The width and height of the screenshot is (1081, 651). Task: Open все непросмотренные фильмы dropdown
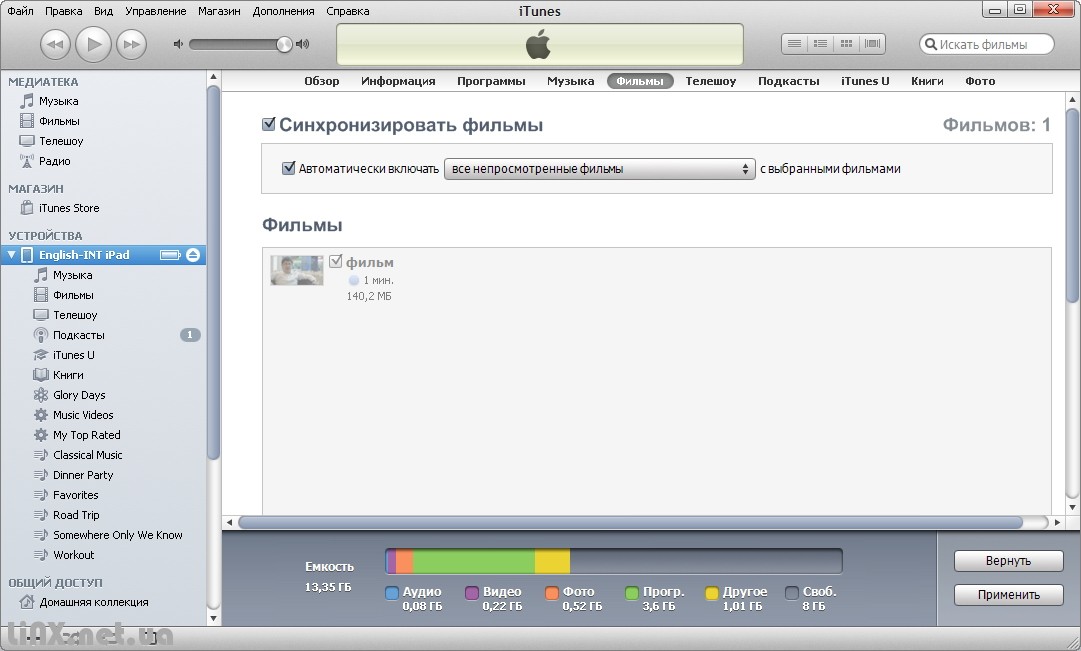(600, 169)
